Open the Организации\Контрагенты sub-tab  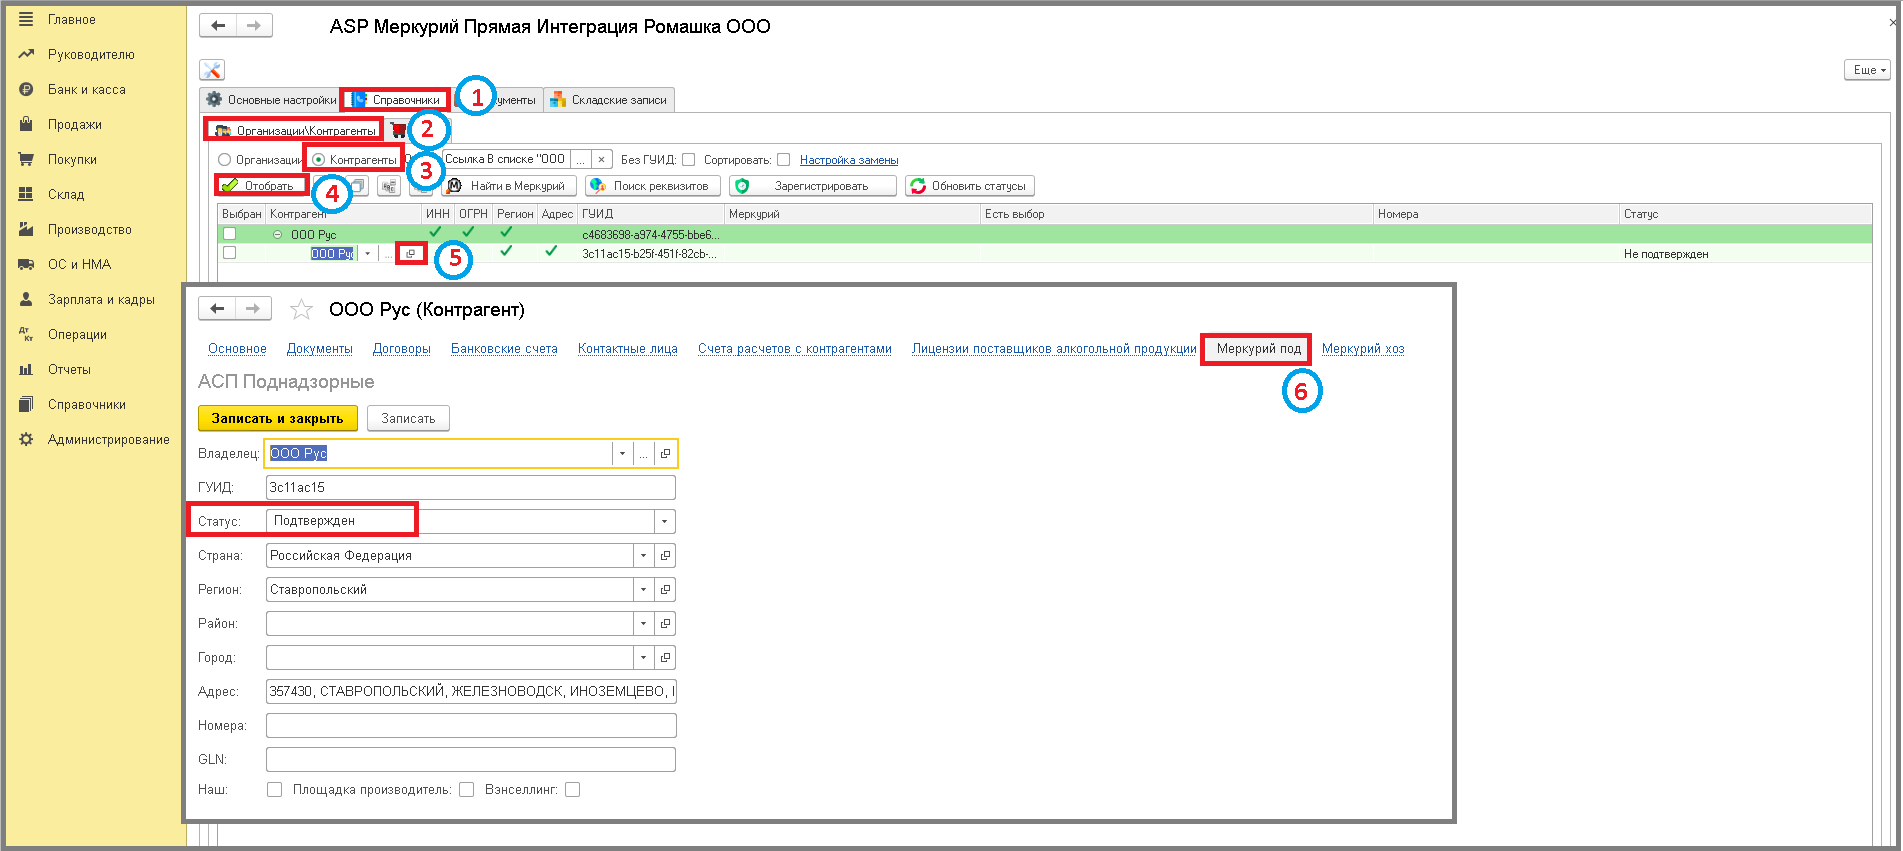click(x=295, y=130)
